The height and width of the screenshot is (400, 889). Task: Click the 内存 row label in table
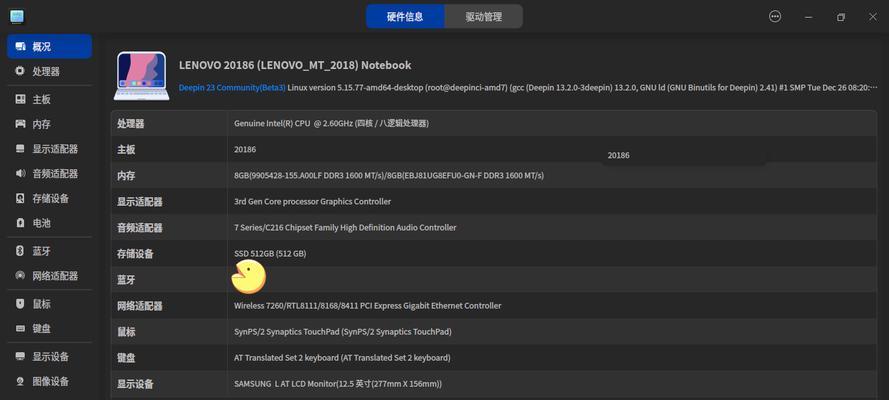pyautogui.click(x=126, y=176)
